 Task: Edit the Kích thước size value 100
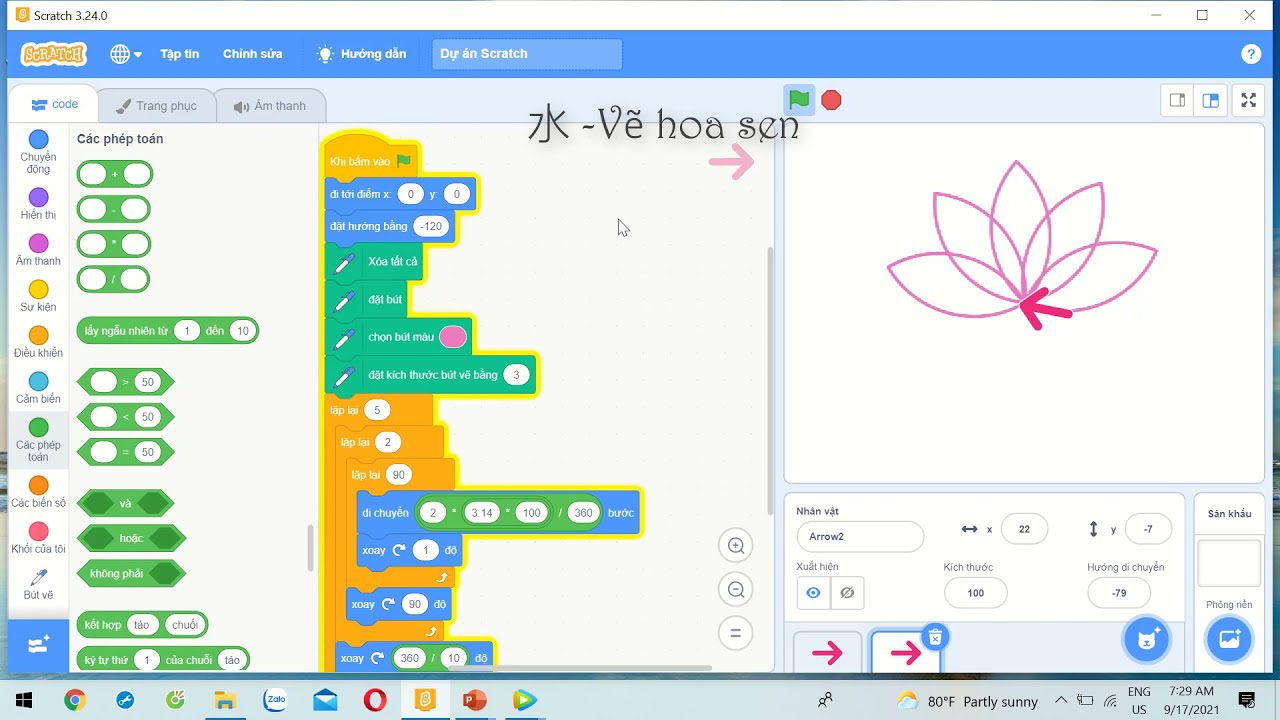click(975, 593)
